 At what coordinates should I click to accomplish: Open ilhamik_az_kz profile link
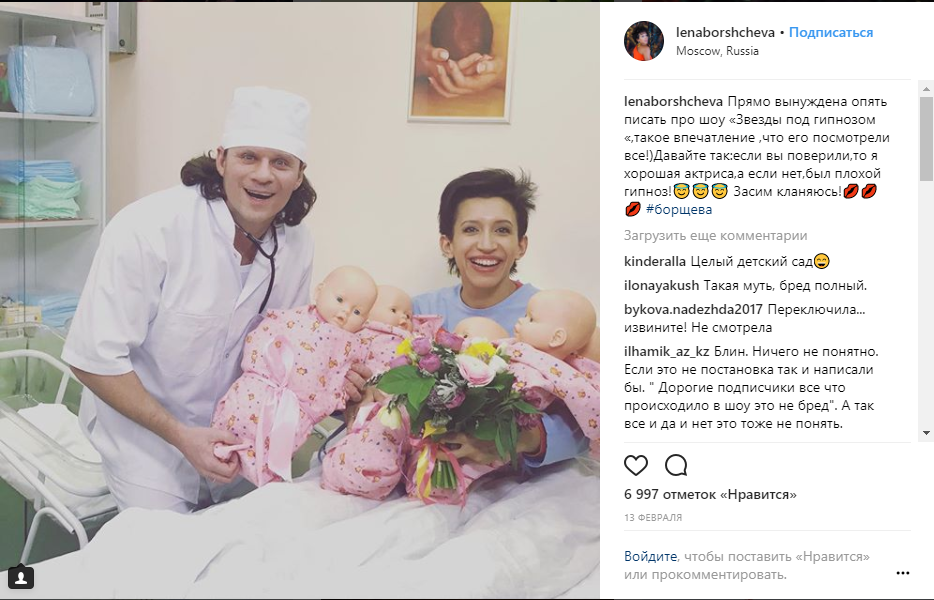click(x=667, y=352)
